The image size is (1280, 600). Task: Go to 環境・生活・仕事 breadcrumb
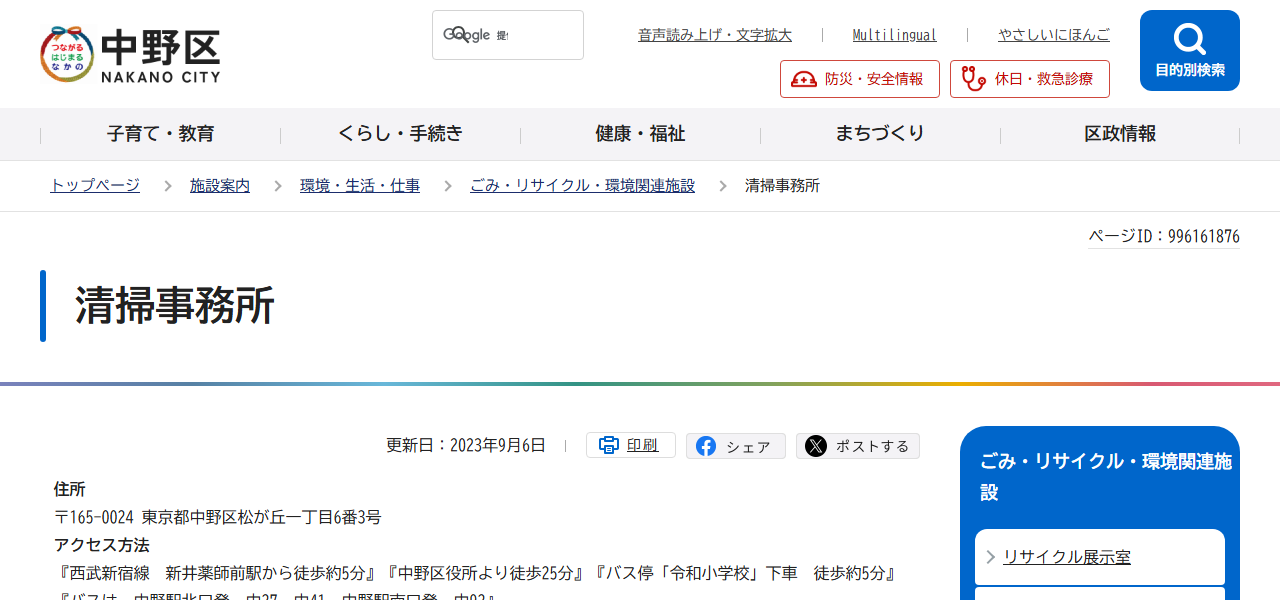pos(360,186)
